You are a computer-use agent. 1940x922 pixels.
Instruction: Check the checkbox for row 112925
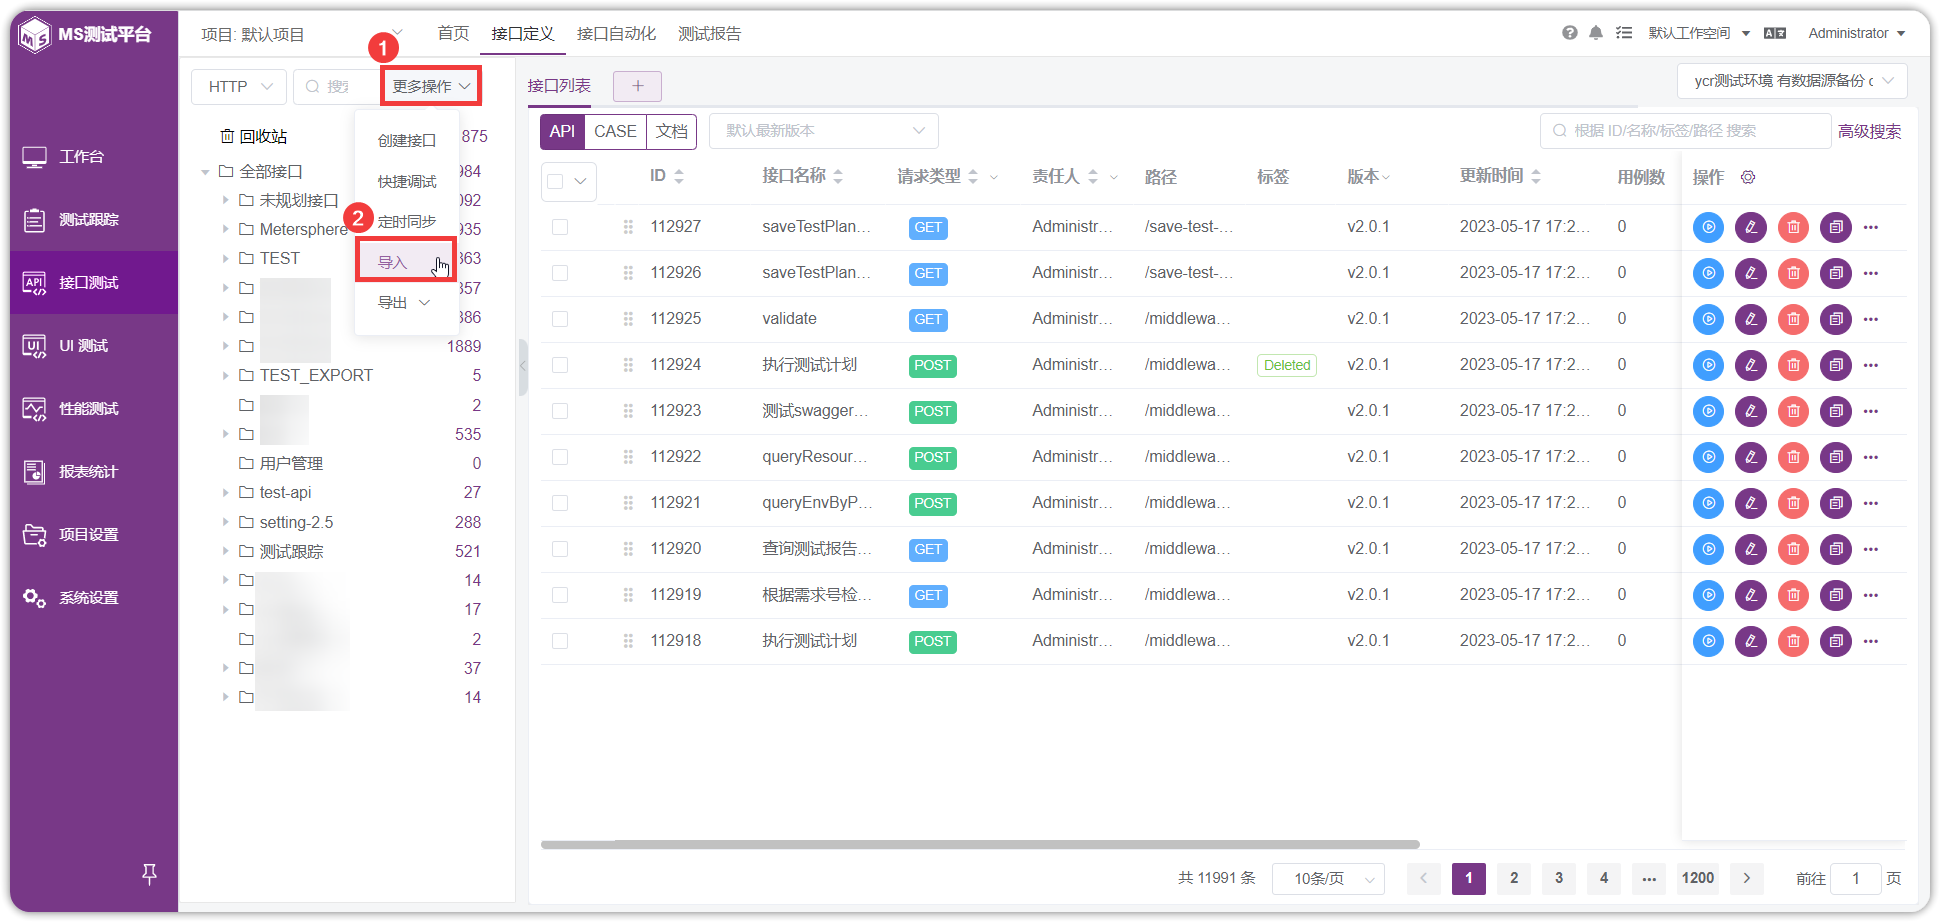click(560, 319)
